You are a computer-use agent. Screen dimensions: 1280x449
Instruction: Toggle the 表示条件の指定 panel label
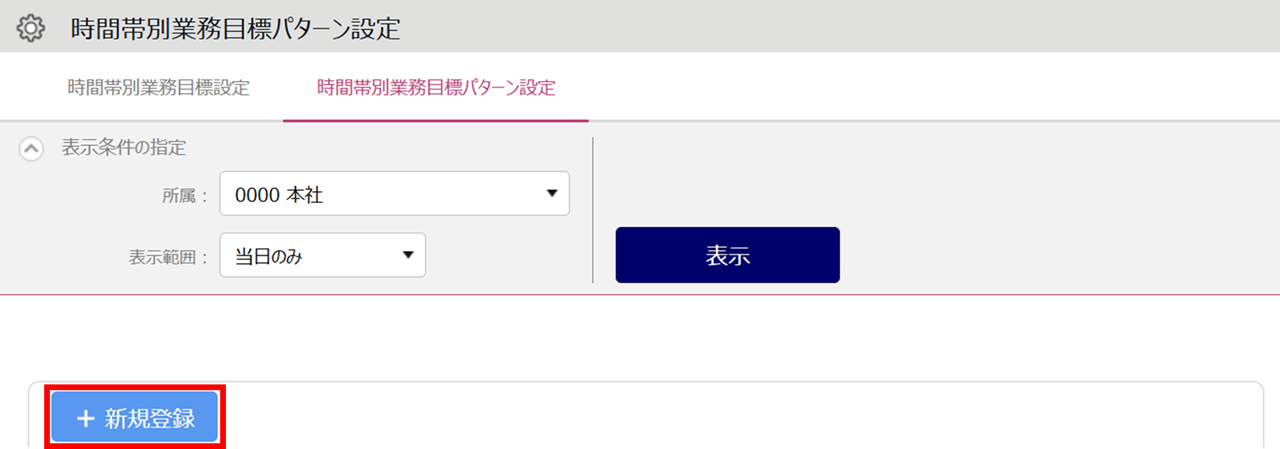click(124, 148)
